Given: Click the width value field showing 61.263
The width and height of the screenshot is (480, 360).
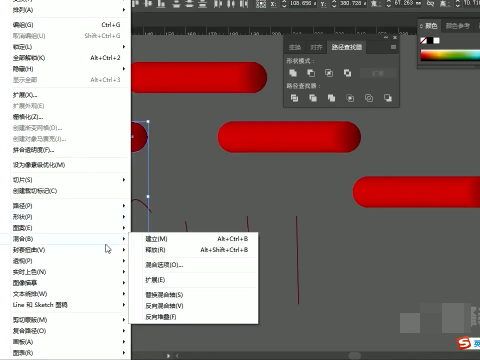Looking at the screenshot, I should (x=408, y=3).
